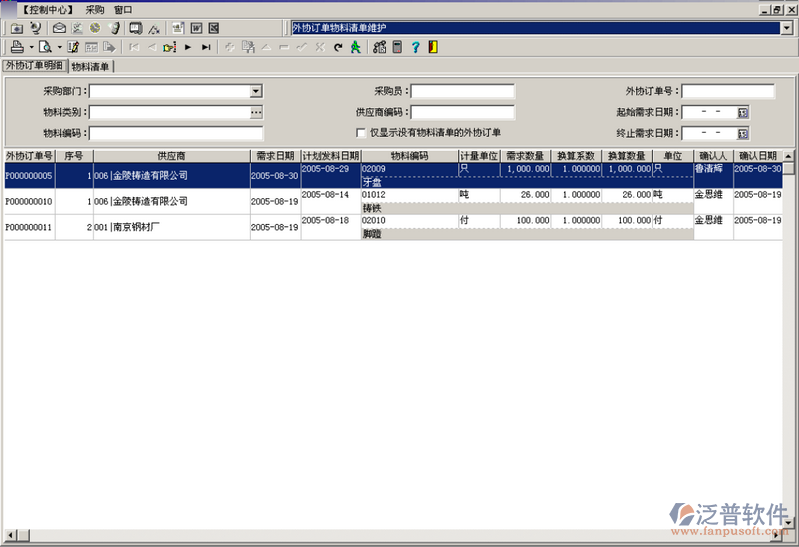Open the 终止需求日期 calendar picker
This screenshot has width=799, height=547.
click(x=743, y=133)
